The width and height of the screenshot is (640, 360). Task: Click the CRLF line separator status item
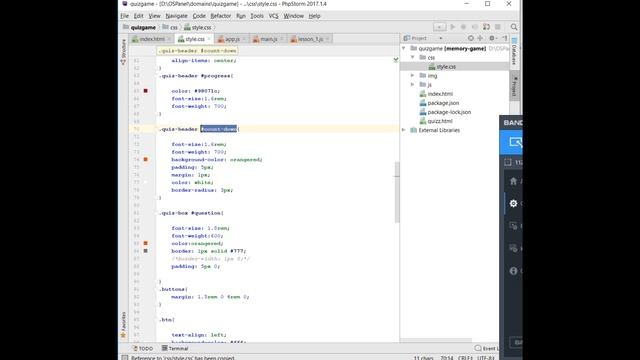tap(465, 358)
